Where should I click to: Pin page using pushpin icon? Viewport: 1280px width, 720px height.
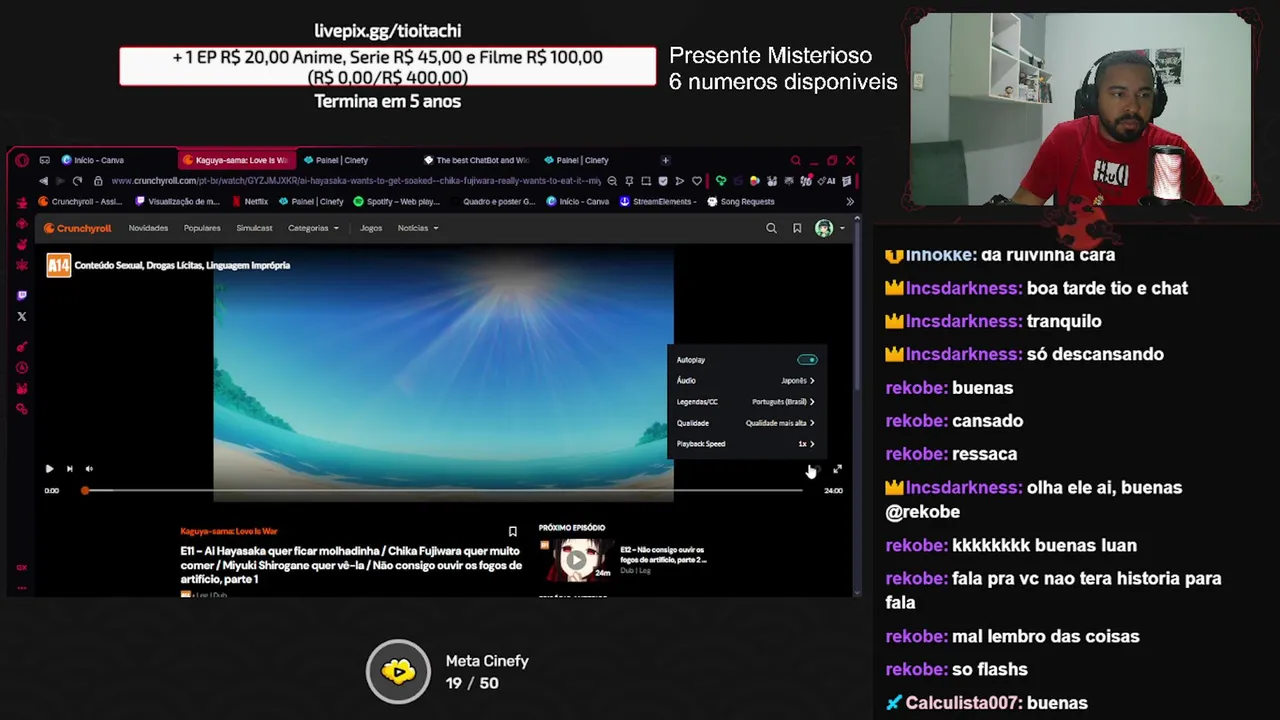[629, 181]
